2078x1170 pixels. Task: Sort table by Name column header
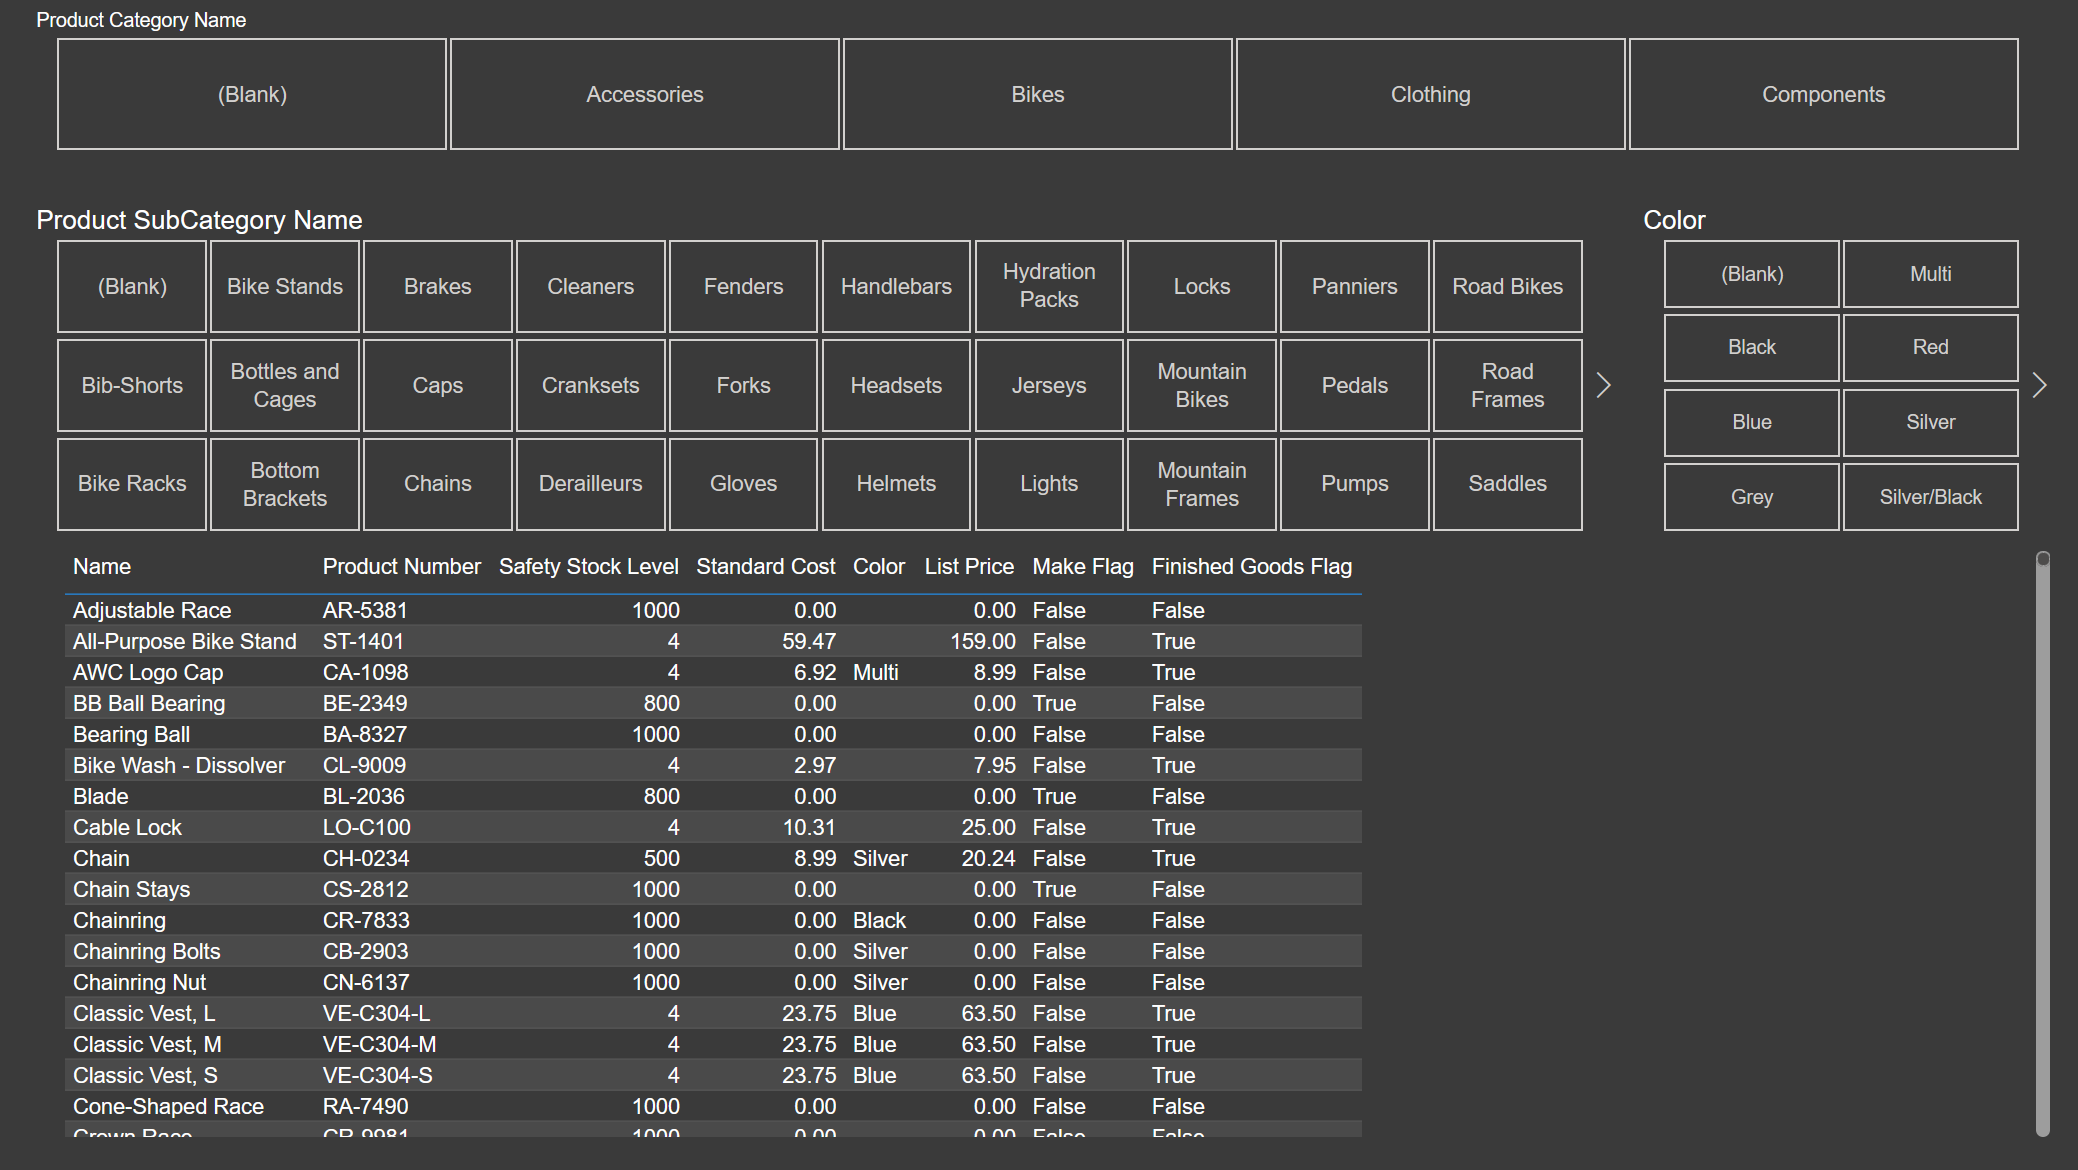click(102, 566)
